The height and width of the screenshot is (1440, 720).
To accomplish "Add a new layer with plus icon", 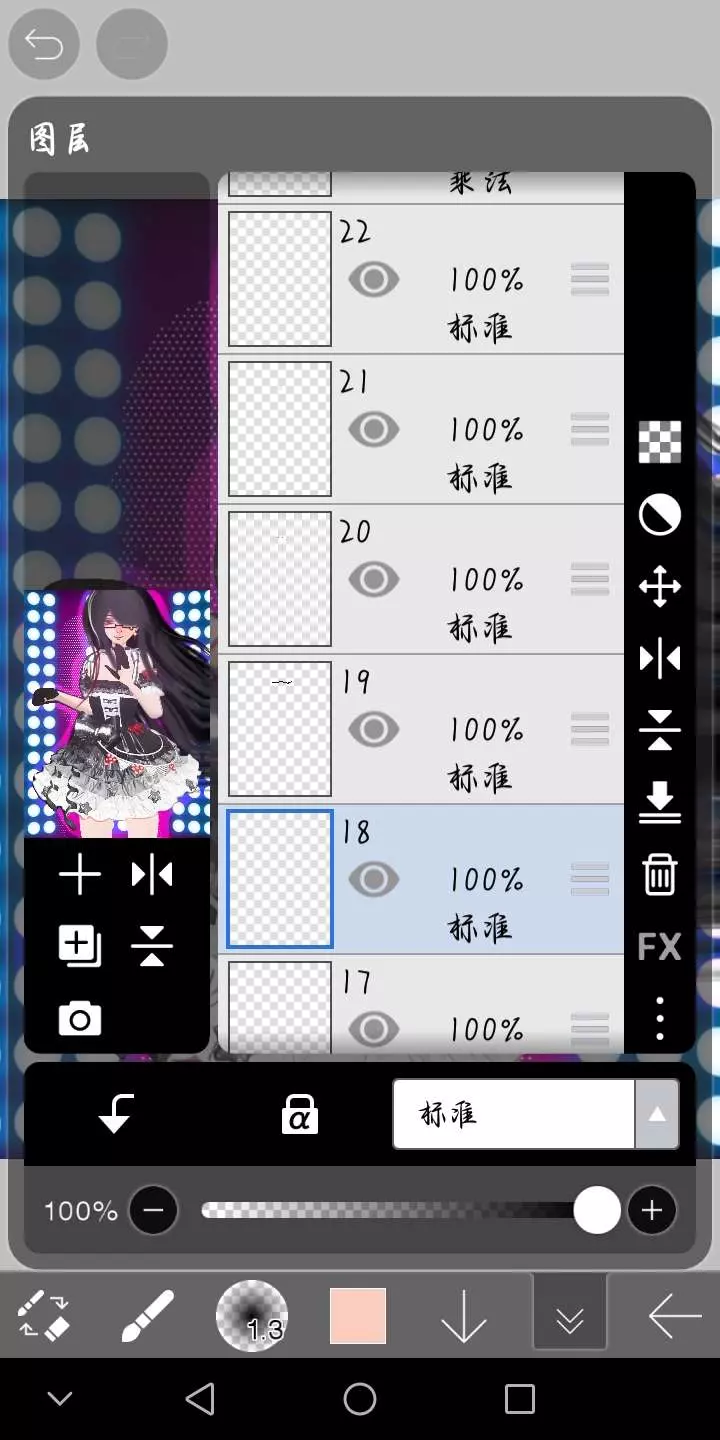I will [80, 876].
